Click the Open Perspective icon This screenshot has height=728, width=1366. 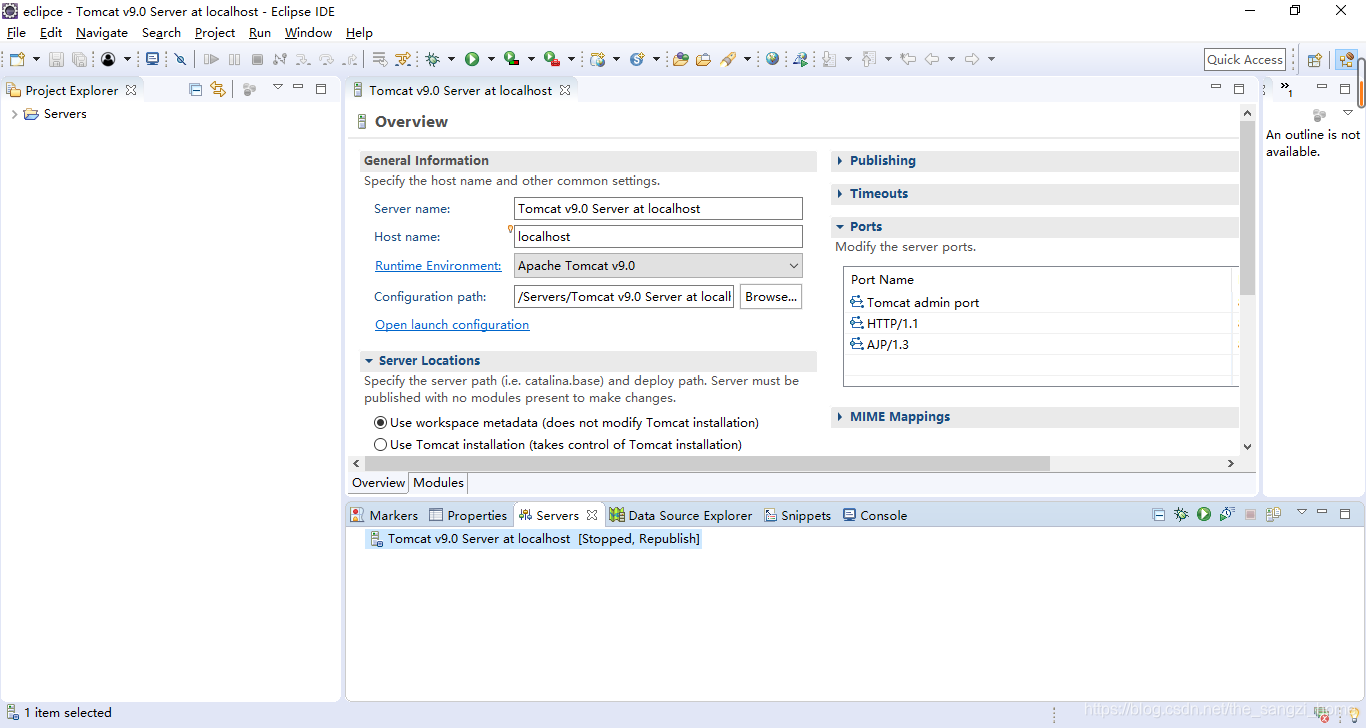(x=1315, y=59)
